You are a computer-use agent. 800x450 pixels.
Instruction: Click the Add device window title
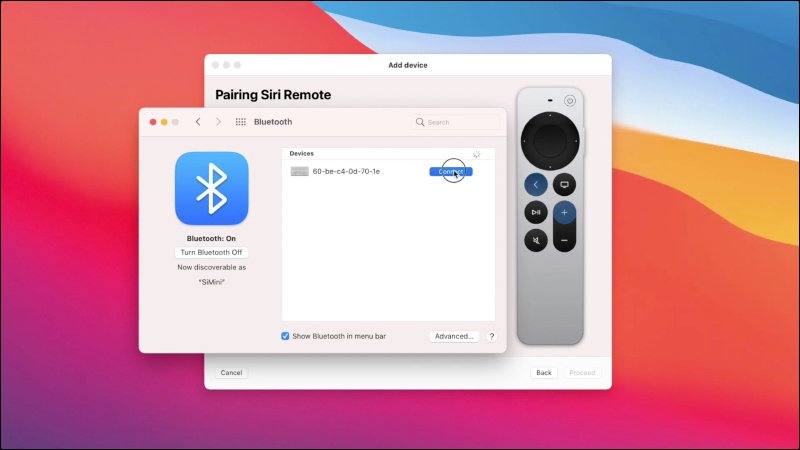[x=408, y=65]
